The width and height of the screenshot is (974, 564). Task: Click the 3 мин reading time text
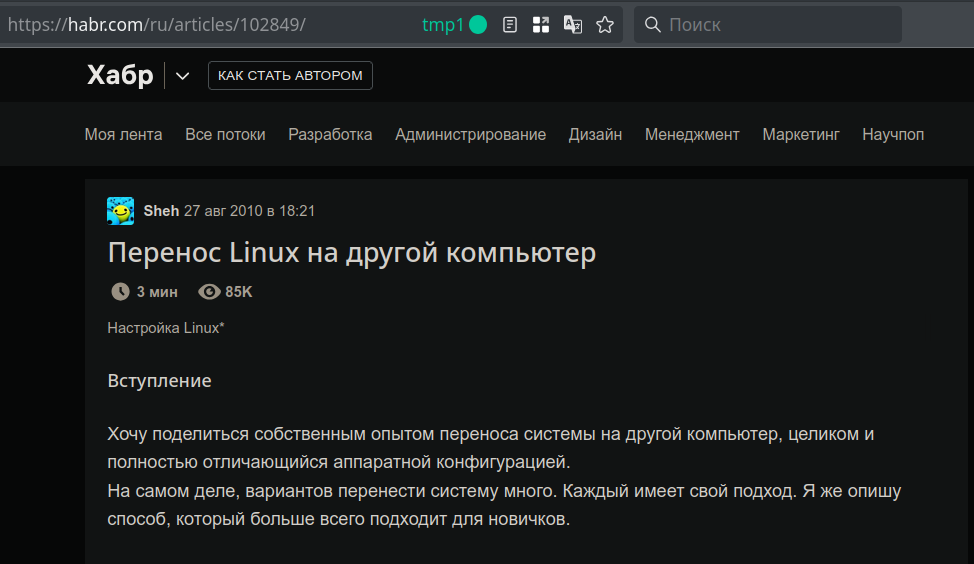(157, 292)
